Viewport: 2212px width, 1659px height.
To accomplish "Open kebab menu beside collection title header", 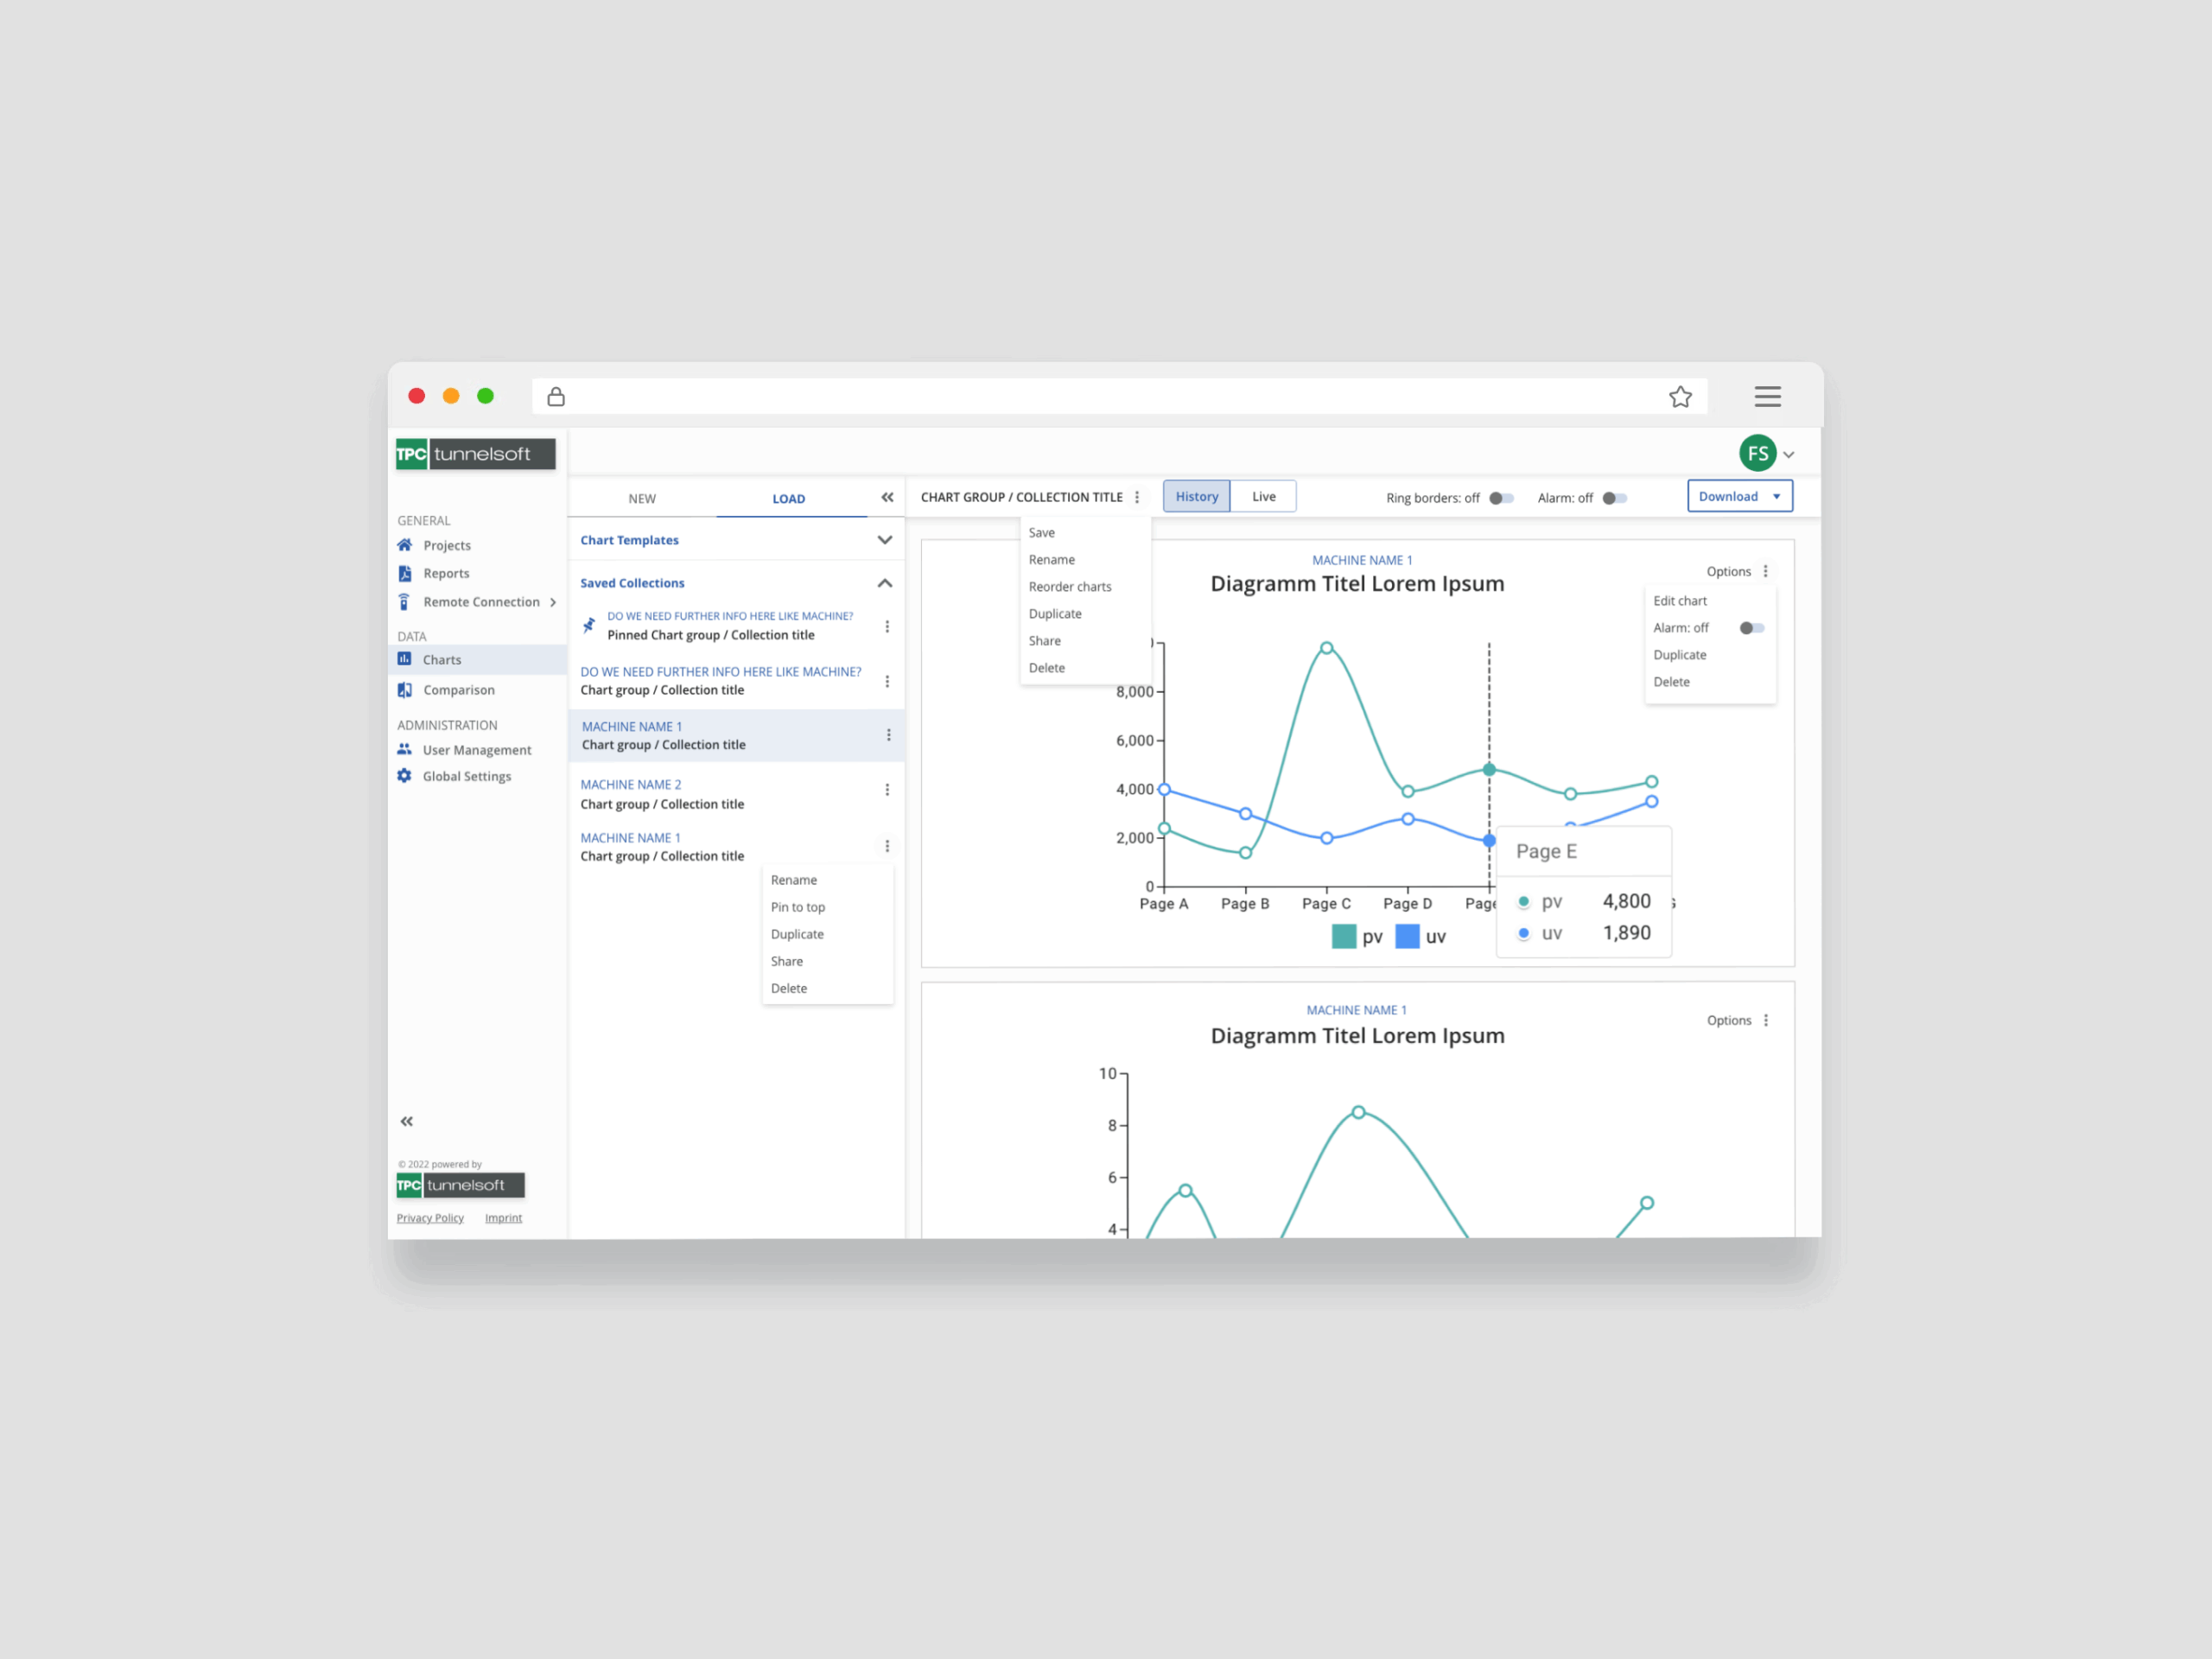I will point(1137,497).
